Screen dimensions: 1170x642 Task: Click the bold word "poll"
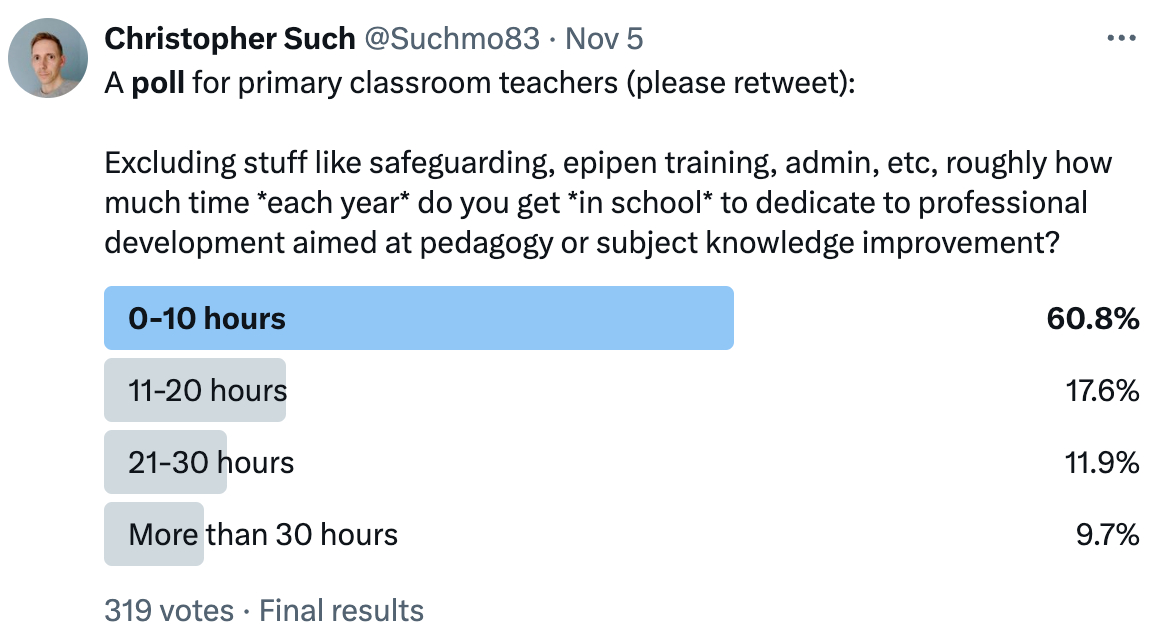[x=158, y=83]
